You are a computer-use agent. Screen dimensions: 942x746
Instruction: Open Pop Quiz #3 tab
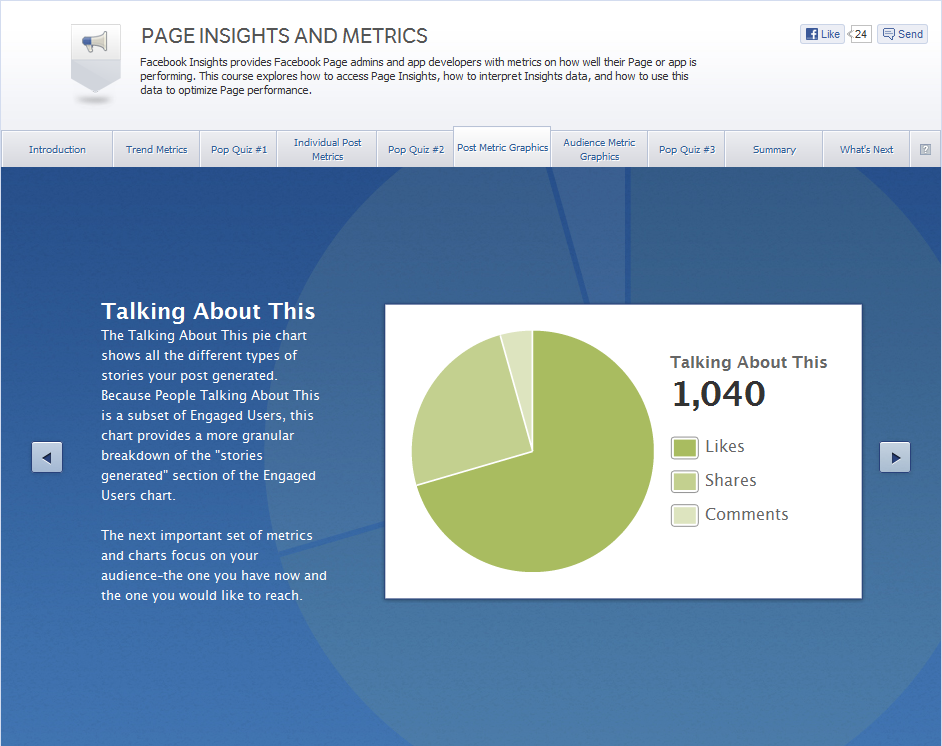coord(687,150)
